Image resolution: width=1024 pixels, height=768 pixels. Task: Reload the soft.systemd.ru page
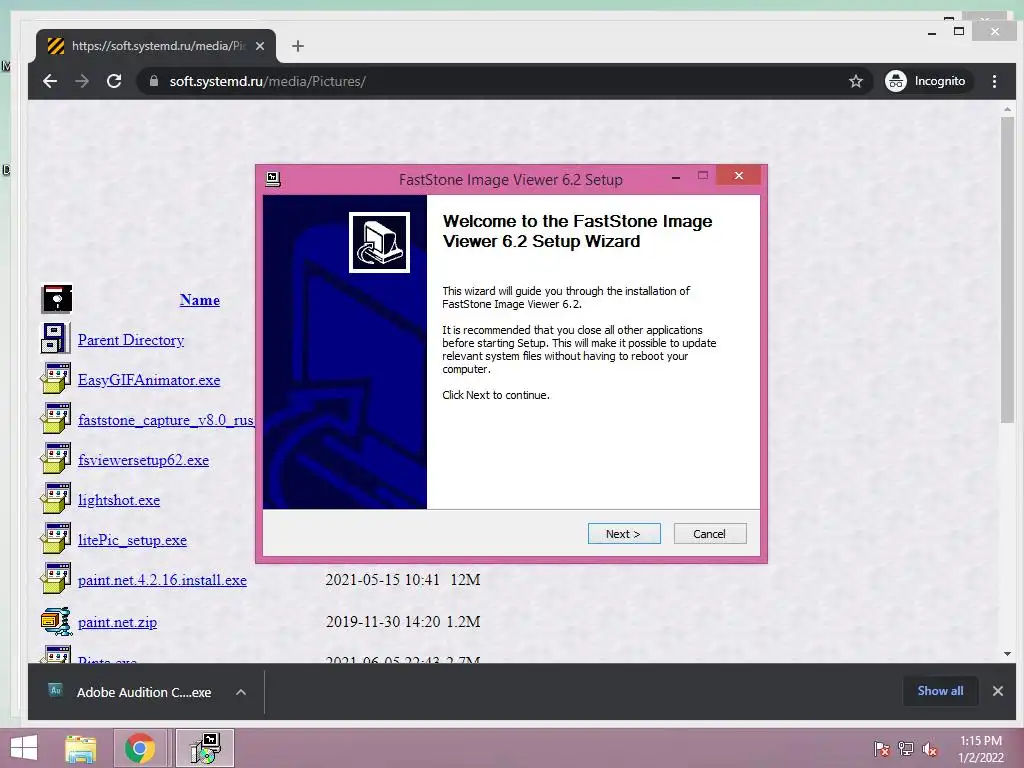[114, 81]
